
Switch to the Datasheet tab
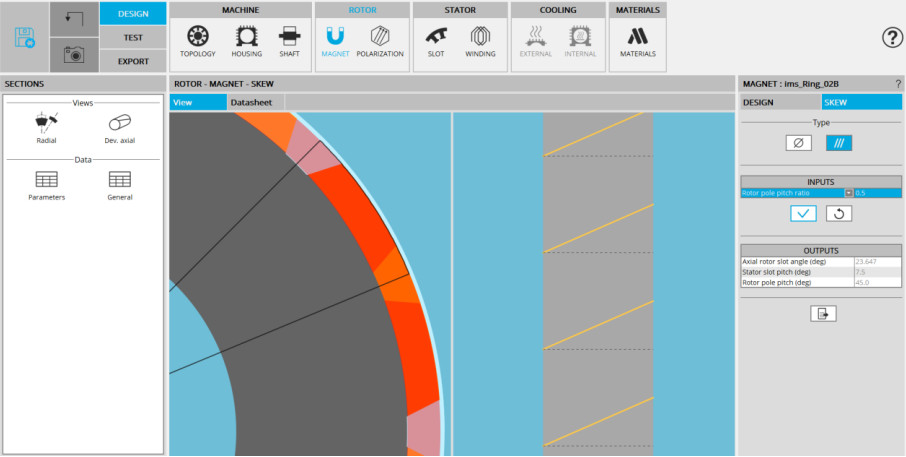251,102
